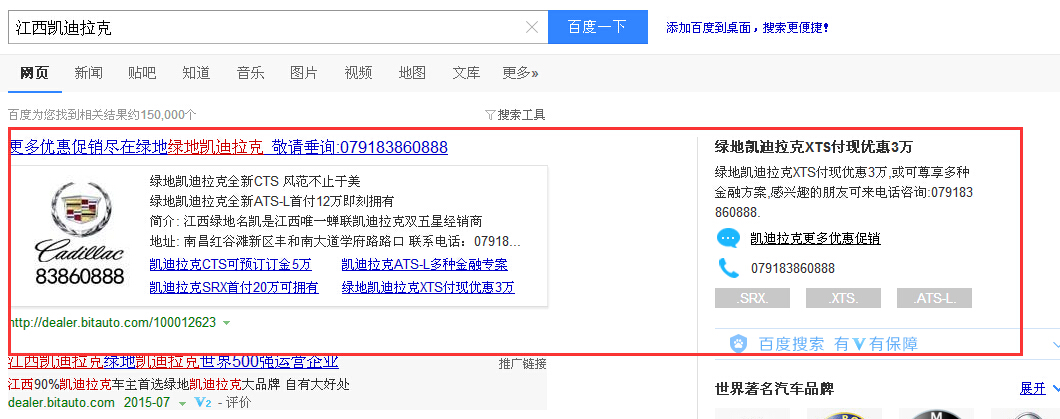Click the line 绿地凯迪拉克全新CTS 风范不止于美
This screenshot has height=419, width=1060.
tap(255, 181)
